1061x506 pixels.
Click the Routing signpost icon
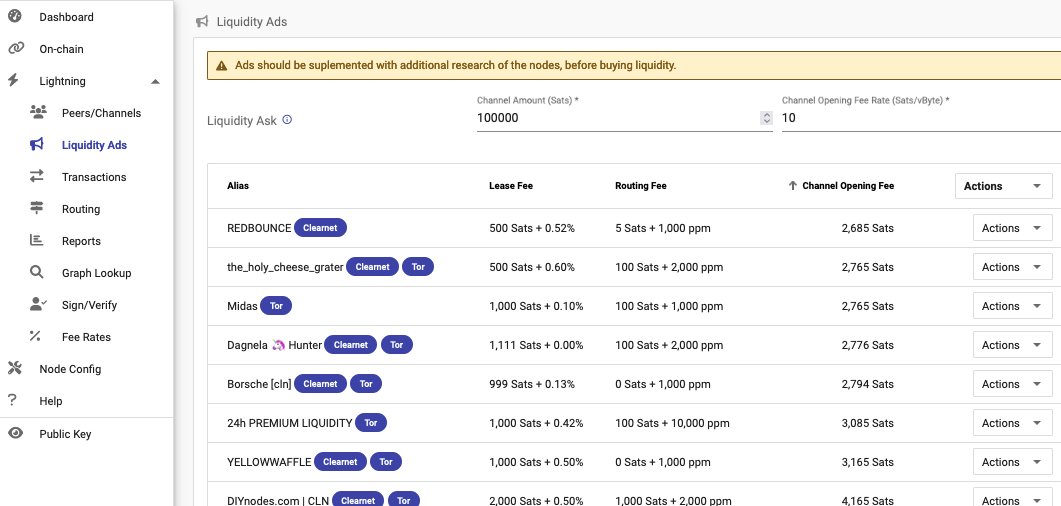point(37,208)
